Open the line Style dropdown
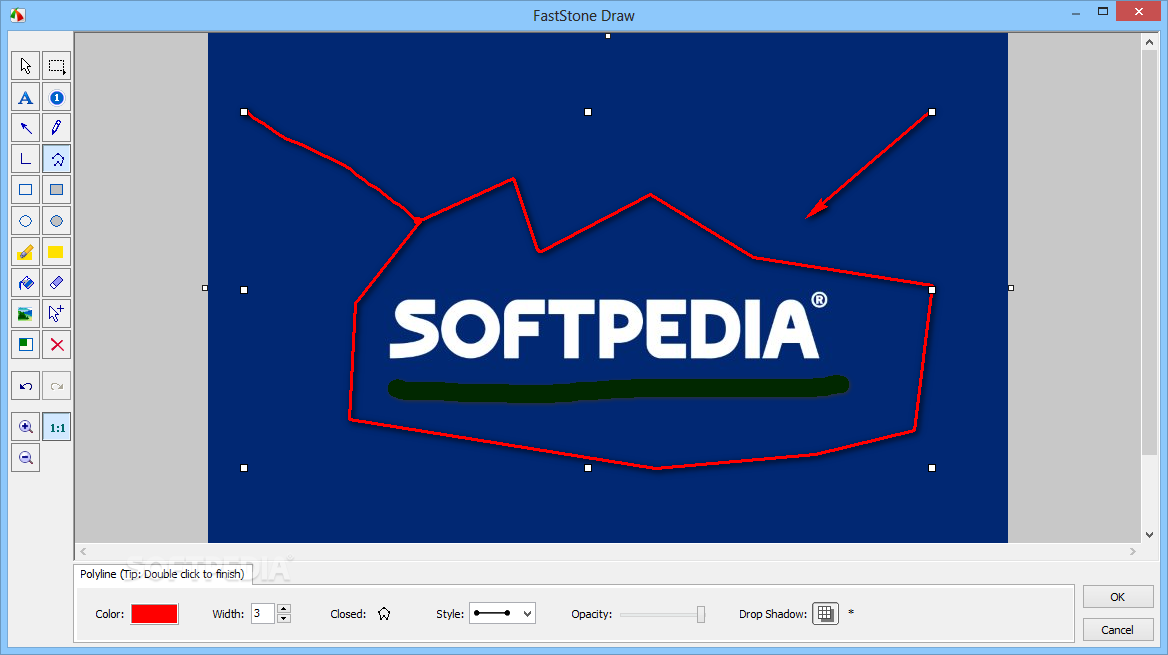This screenshot has height=655, width=1168. 502,613
